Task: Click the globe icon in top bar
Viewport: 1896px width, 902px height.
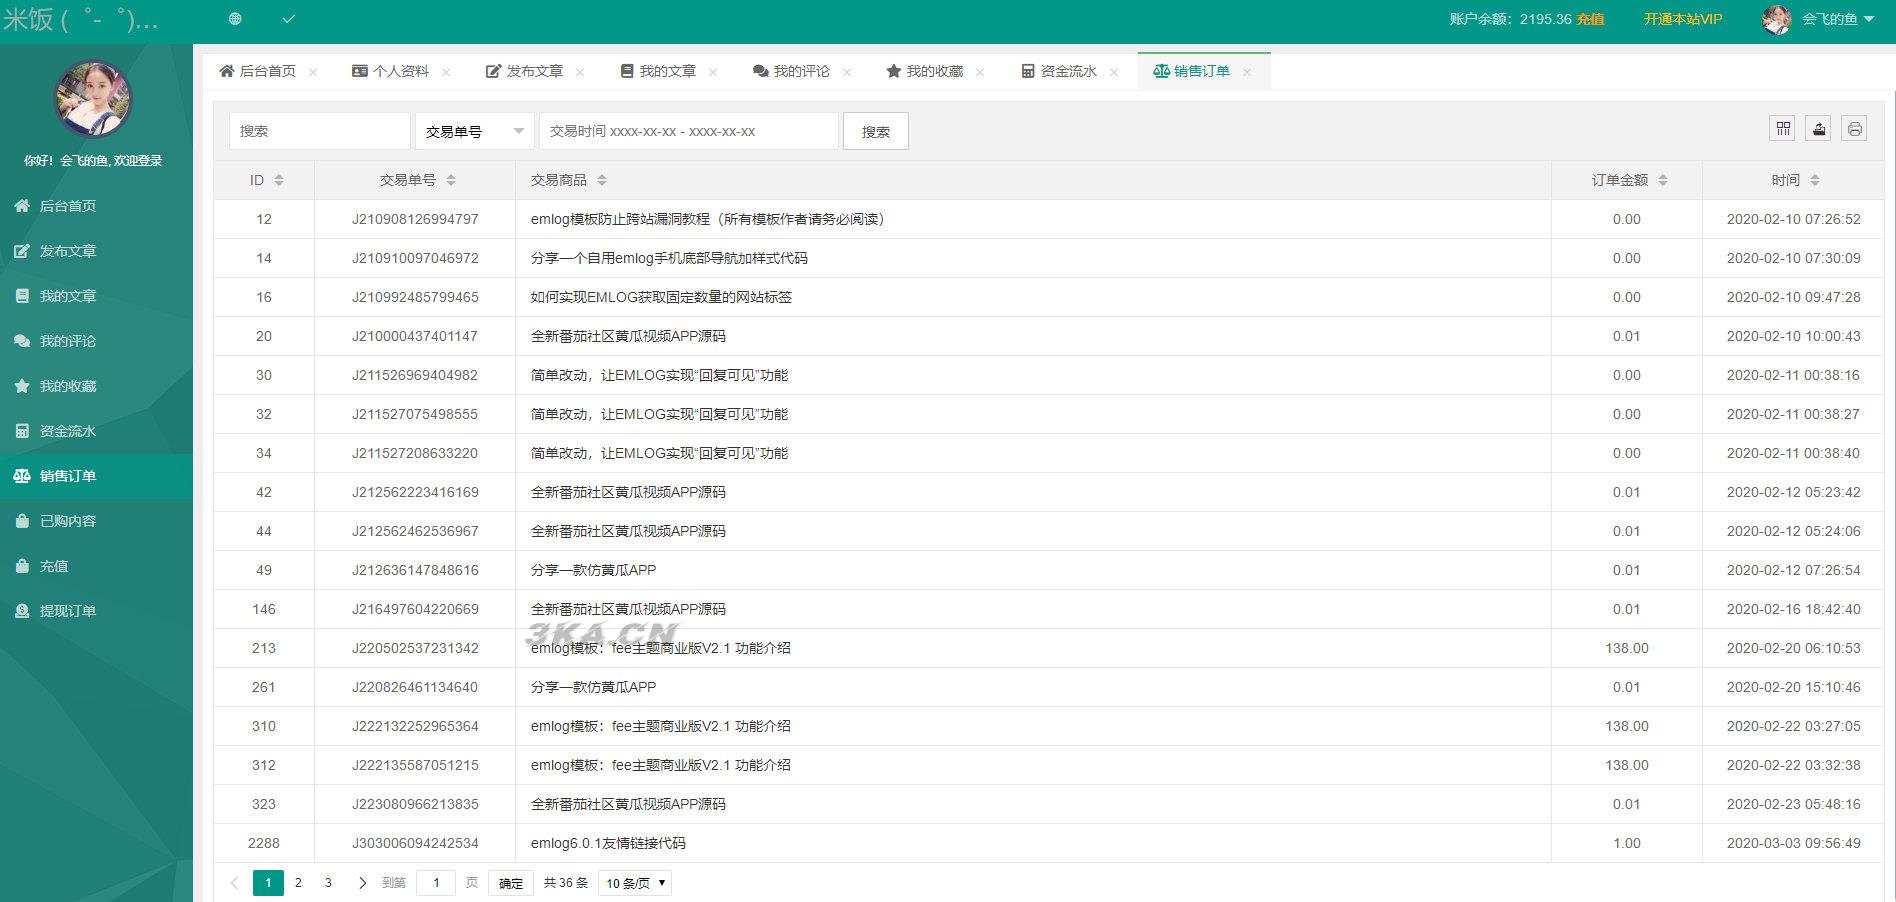Action: coord(235,19)
